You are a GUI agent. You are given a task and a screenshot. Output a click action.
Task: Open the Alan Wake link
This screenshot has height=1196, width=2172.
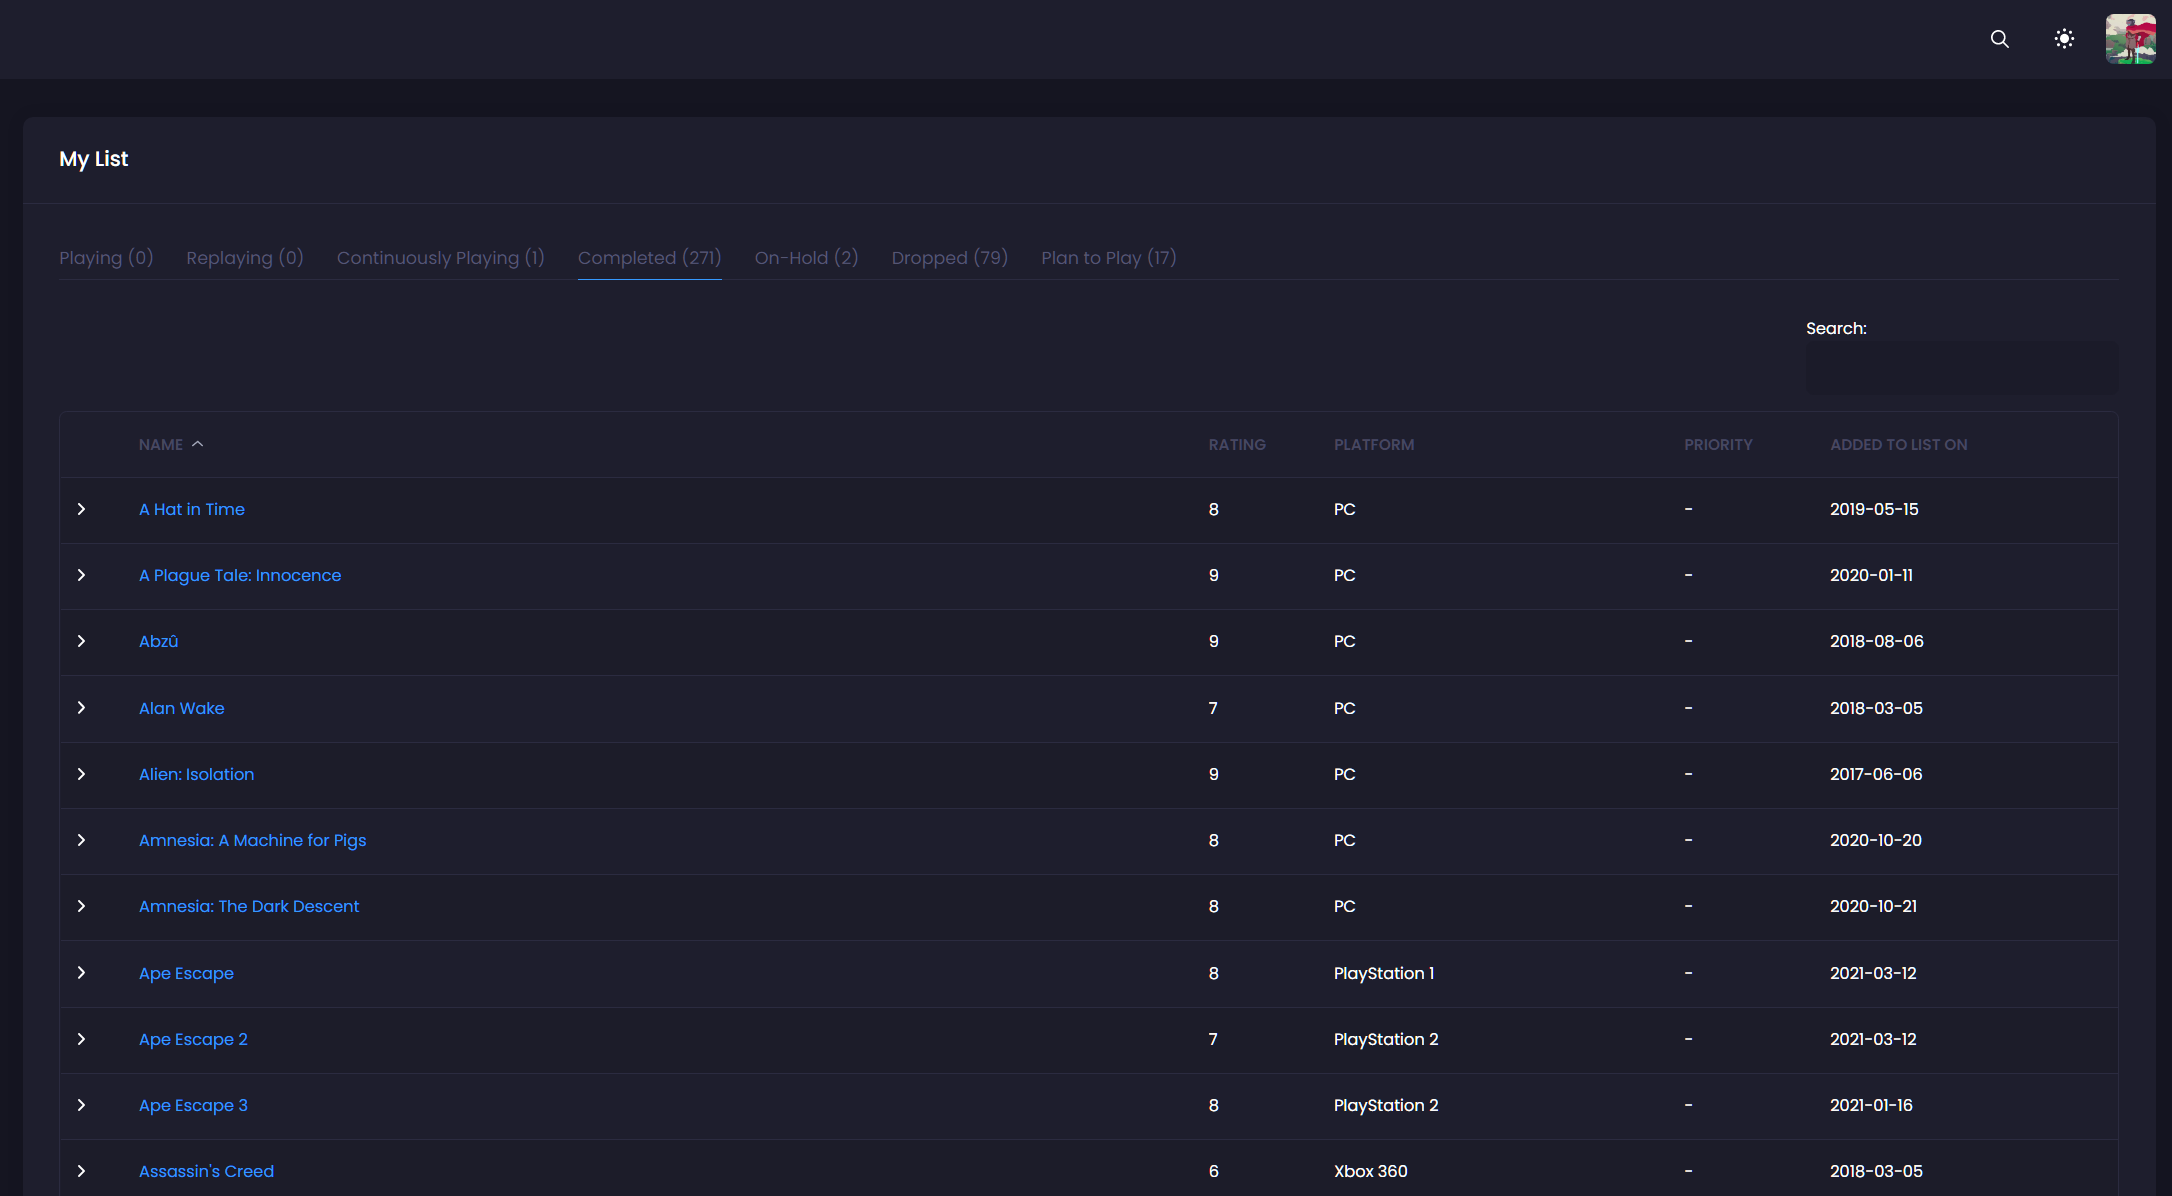click(x=181, y=708)
